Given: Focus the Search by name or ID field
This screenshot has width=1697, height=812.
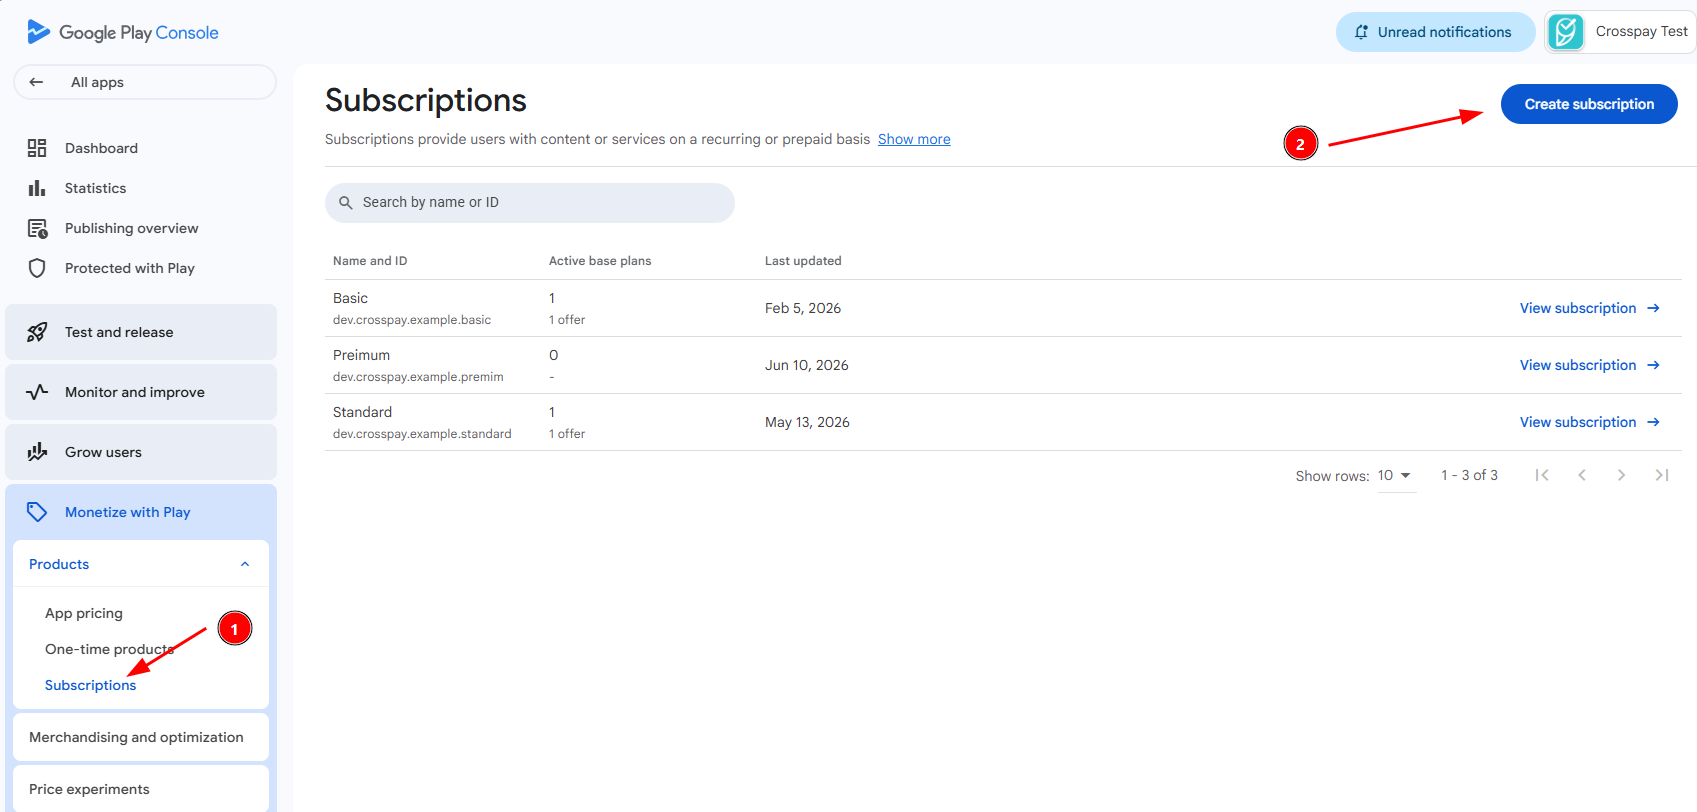Looking at the screenshot, I should (x=530, y=203).
